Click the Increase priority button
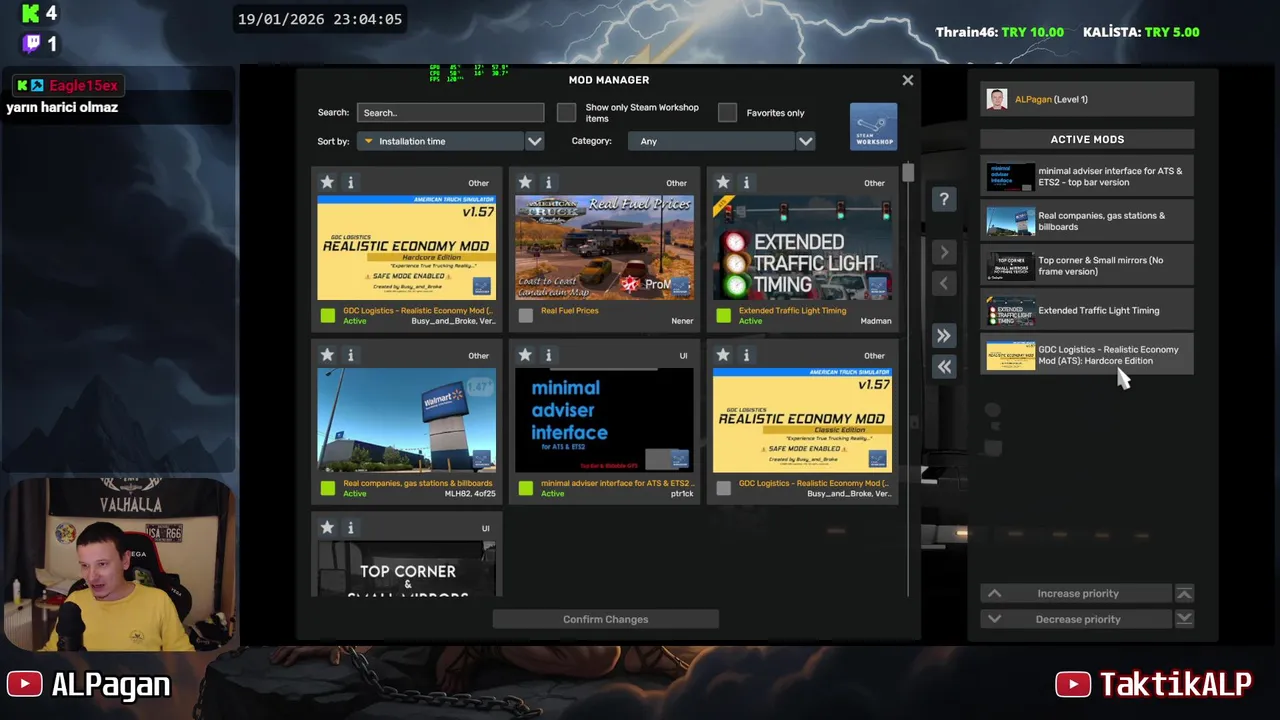 1078,593
